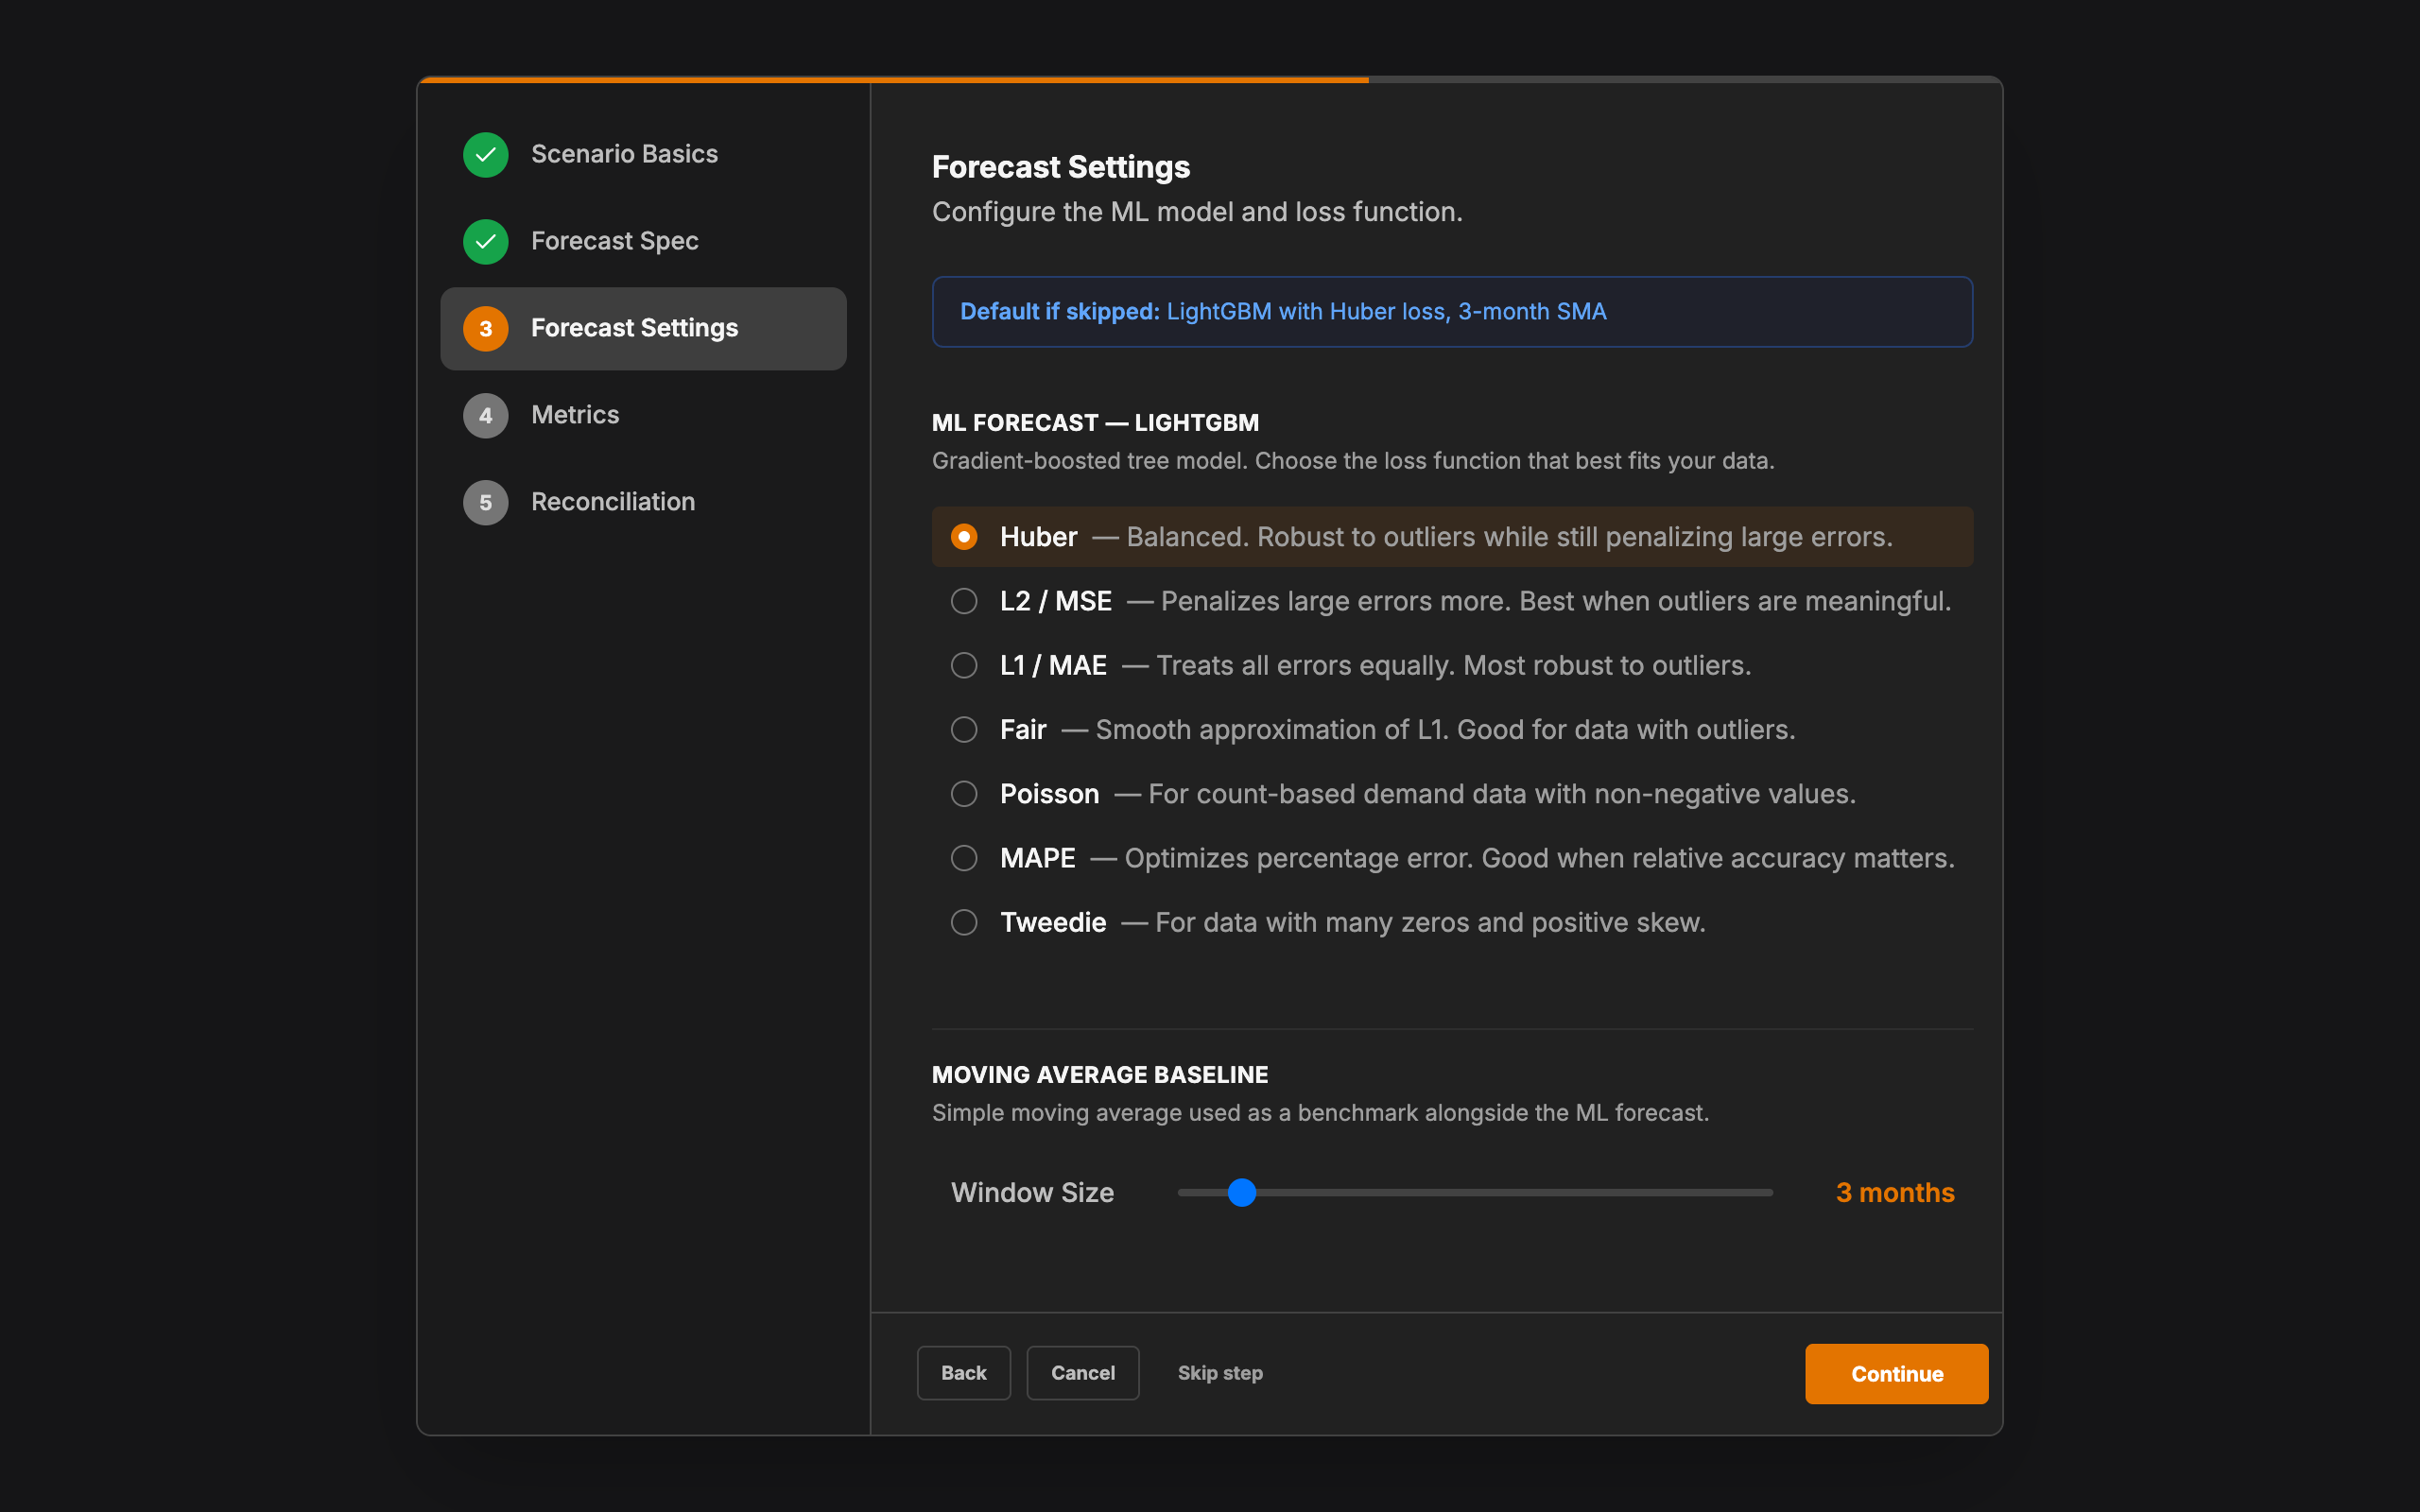Pick the MAPE loss option
The image size is (2420, 1512).
1452,858
